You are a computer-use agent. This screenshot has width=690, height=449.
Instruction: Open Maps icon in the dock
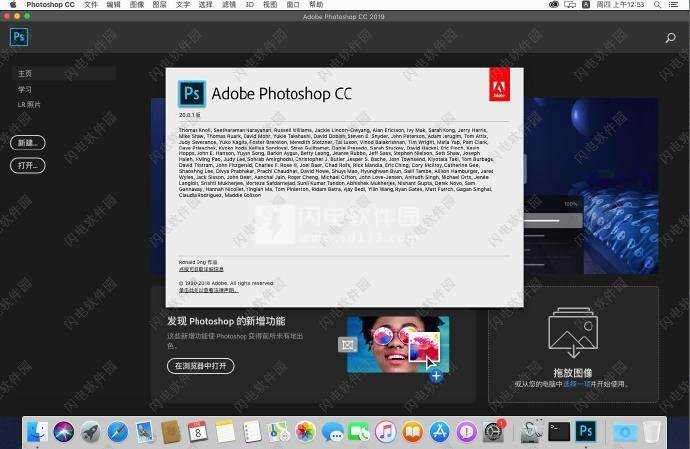click(x=279, y=432)
